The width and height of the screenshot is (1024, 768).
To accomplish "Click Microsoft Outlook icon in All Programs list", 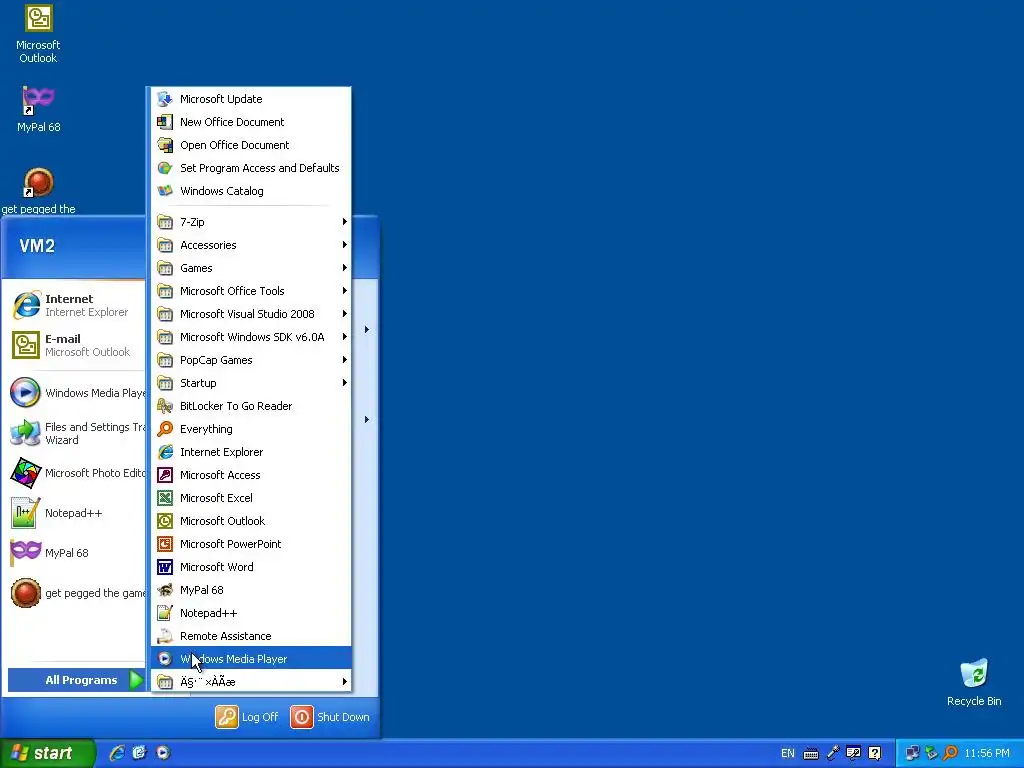I will [x=165, y=521].
